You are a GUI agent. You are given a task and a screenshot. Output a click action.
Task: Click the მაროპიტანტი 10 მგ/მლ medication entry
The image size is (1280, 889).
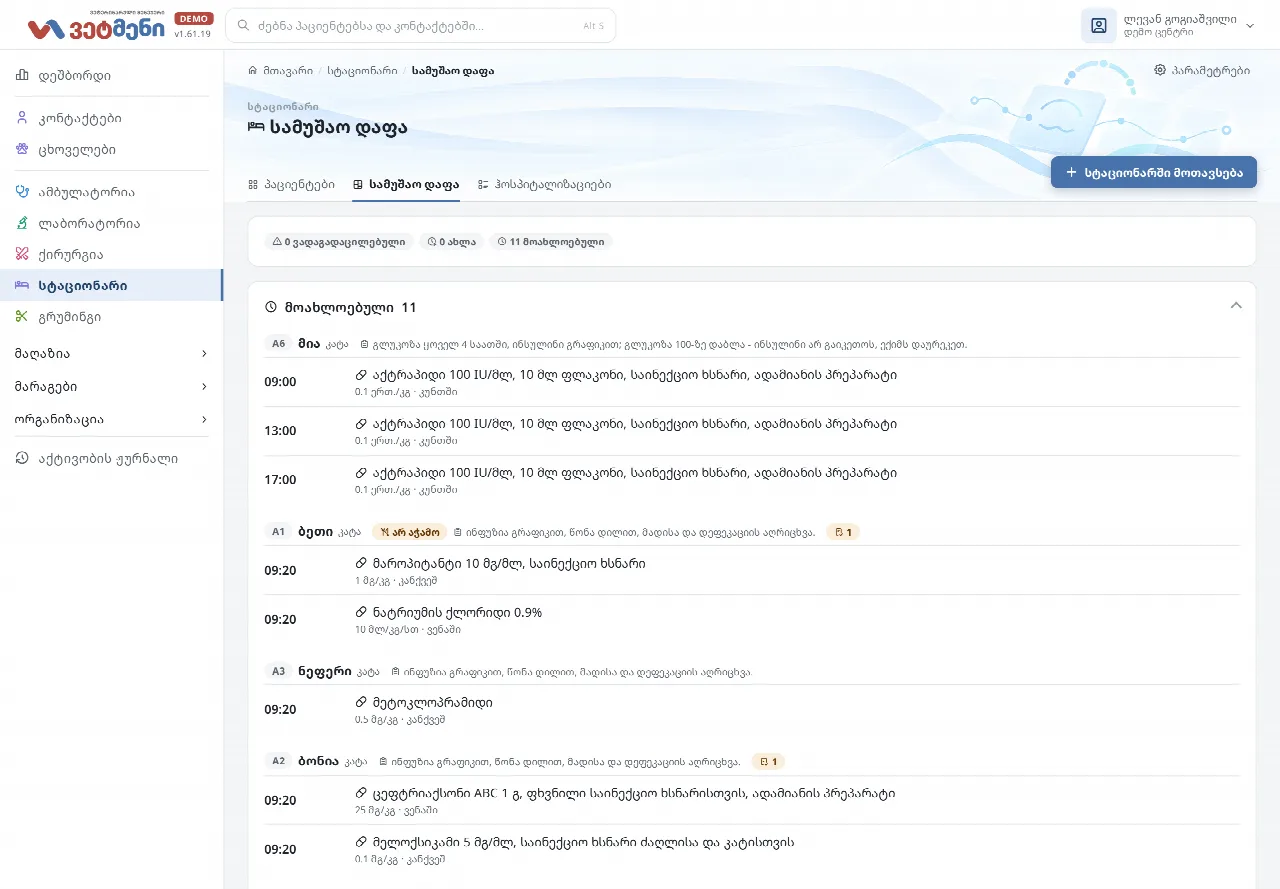click(509, 563)
